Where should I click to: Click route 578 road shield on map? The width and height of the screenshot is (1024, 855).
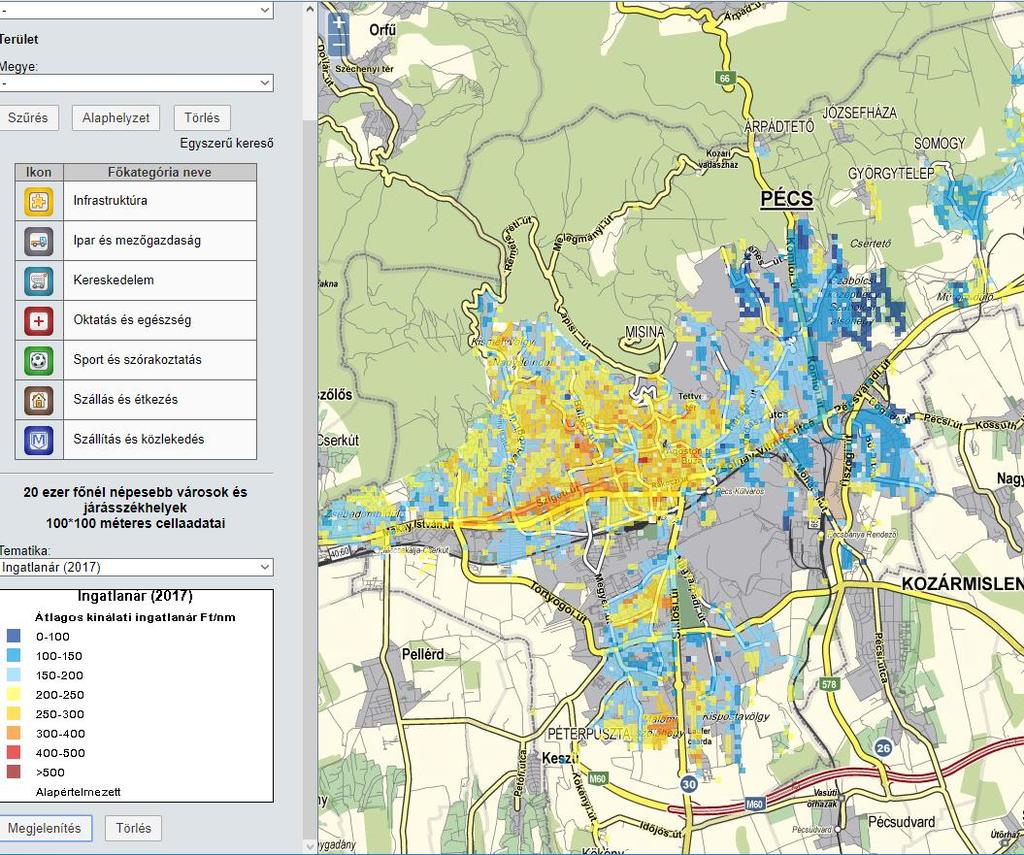829,684
